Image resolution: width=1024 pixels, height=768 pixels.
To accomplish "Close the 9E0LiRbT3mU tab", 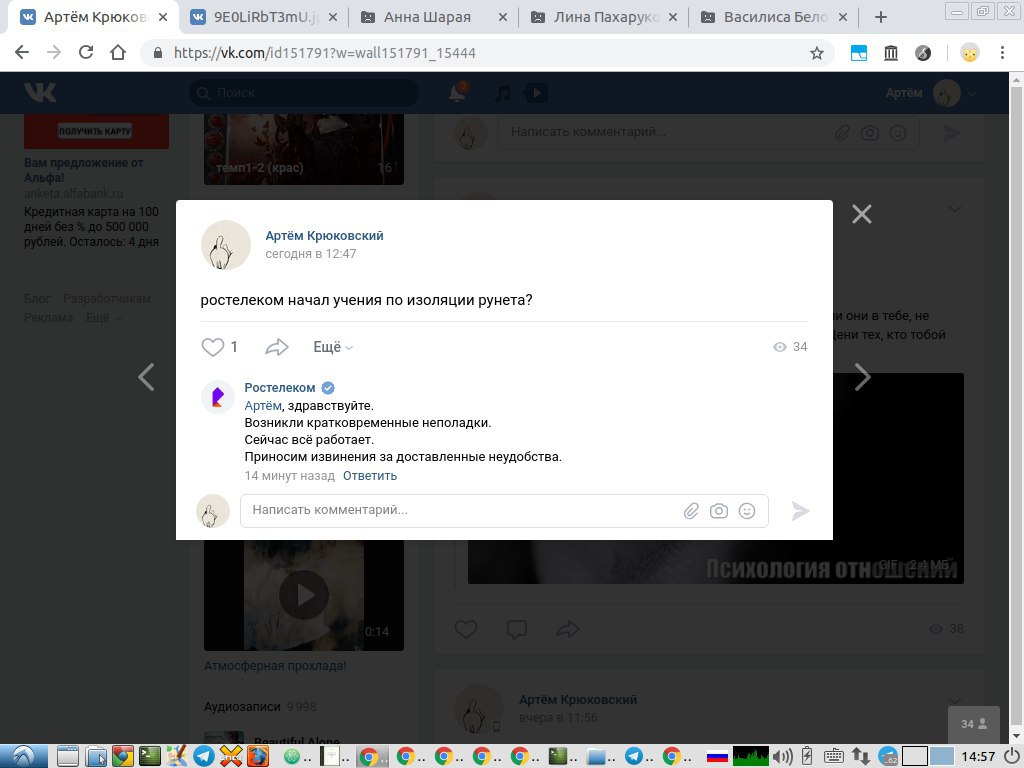I will tap(332, 18).
